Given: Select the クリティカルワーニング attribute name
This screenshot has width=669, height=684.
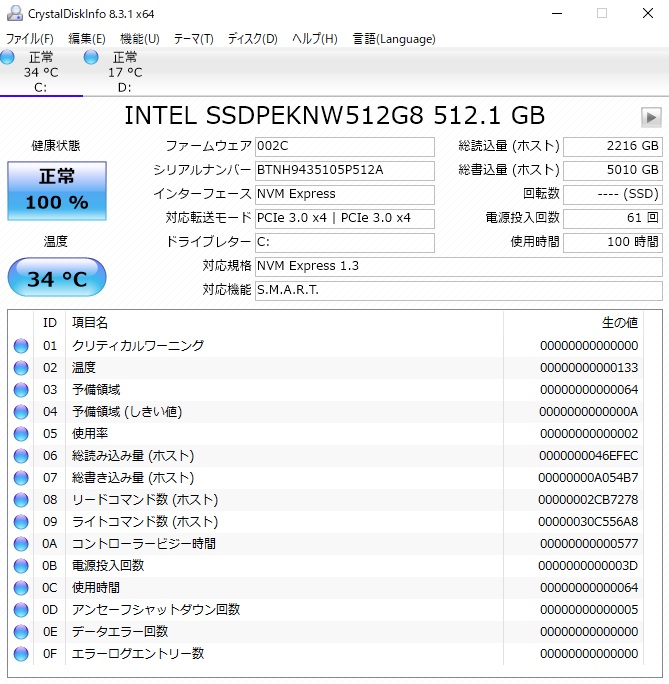Looking at the screenshot, I should tap(138, 346).
